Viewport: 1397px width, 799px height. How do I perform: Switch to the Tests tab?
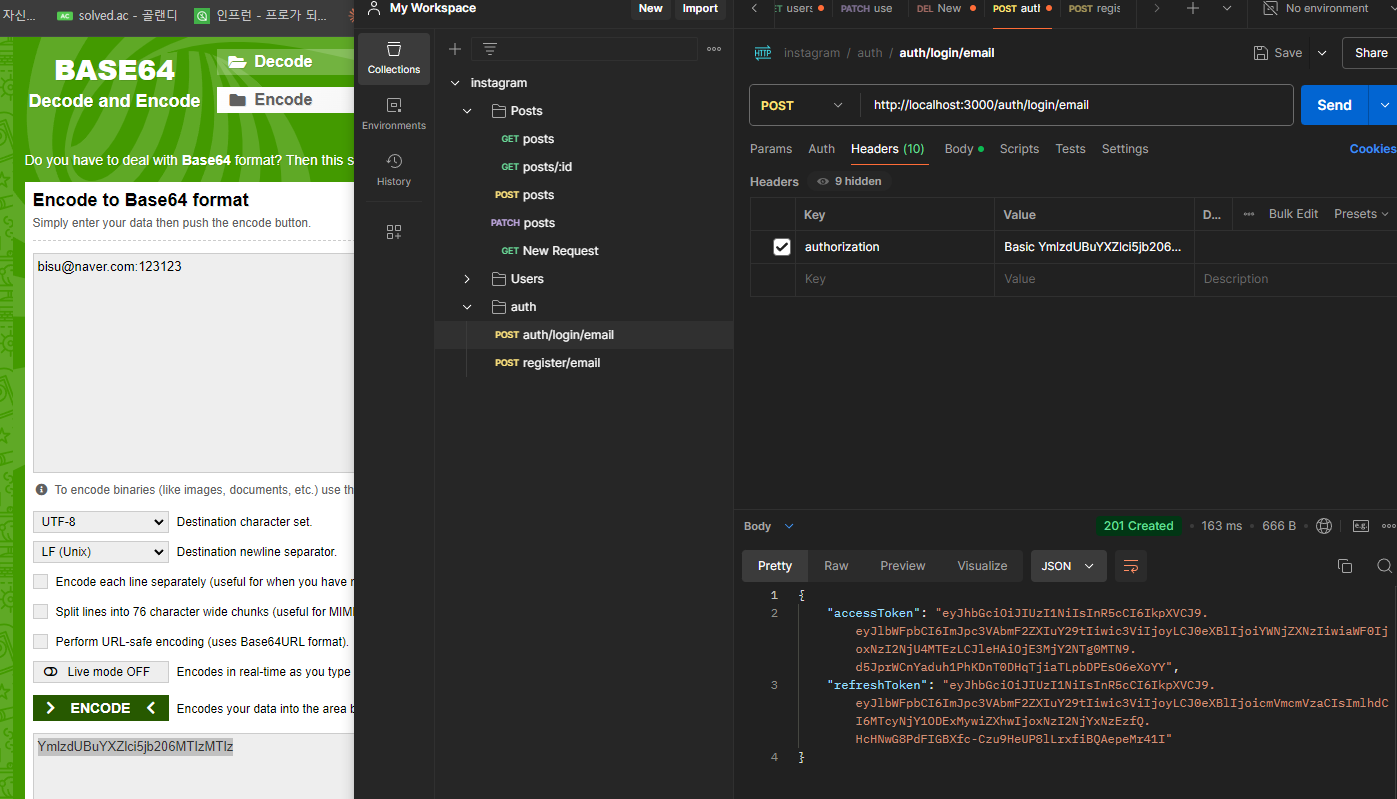pyautogui.click(x=1070, y=149)
